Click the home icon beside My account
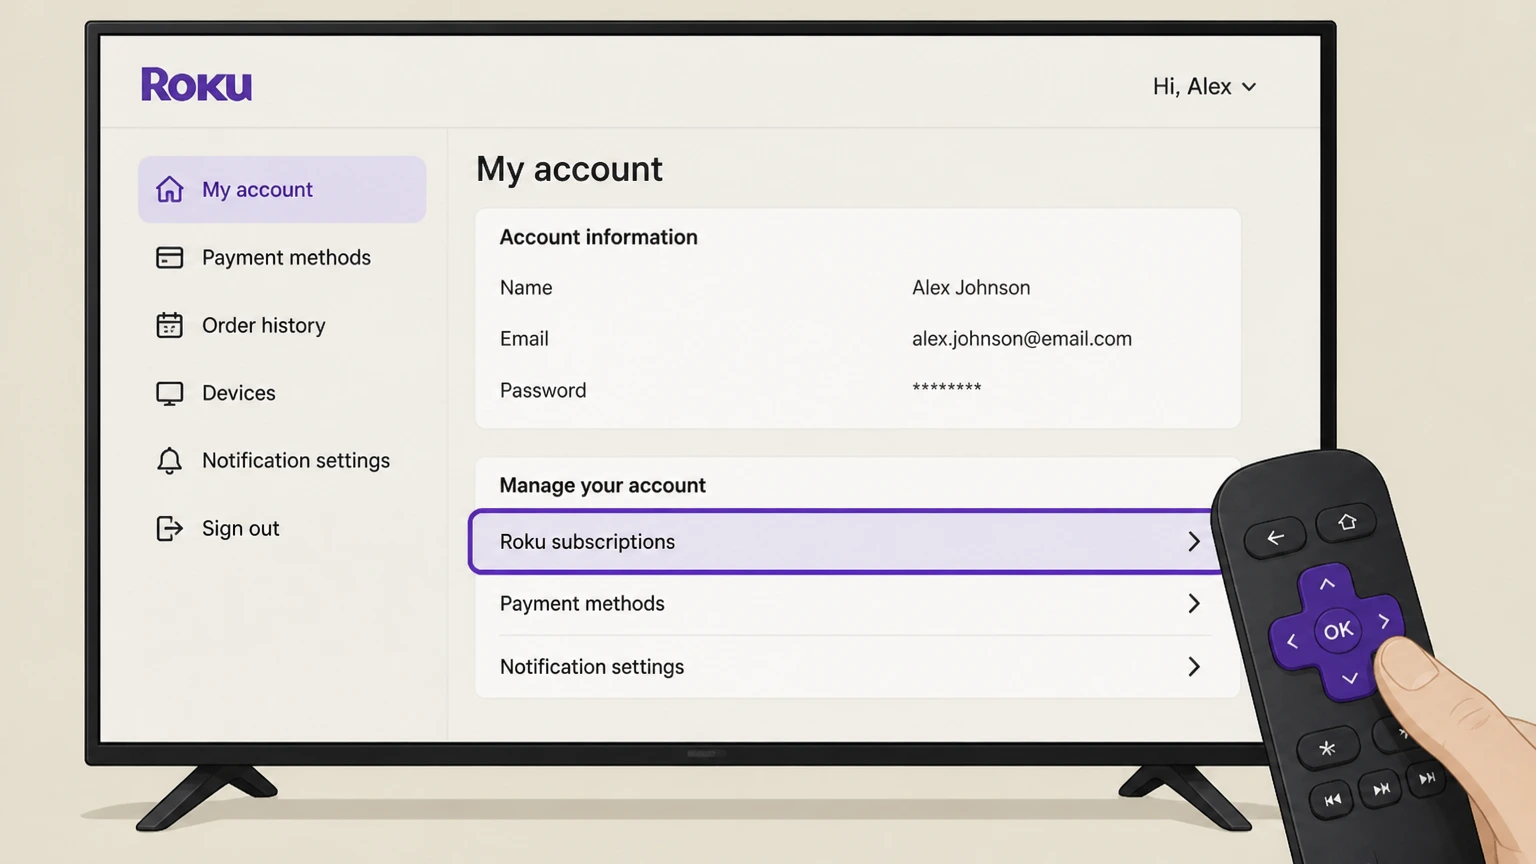 [x=169, y=189]
